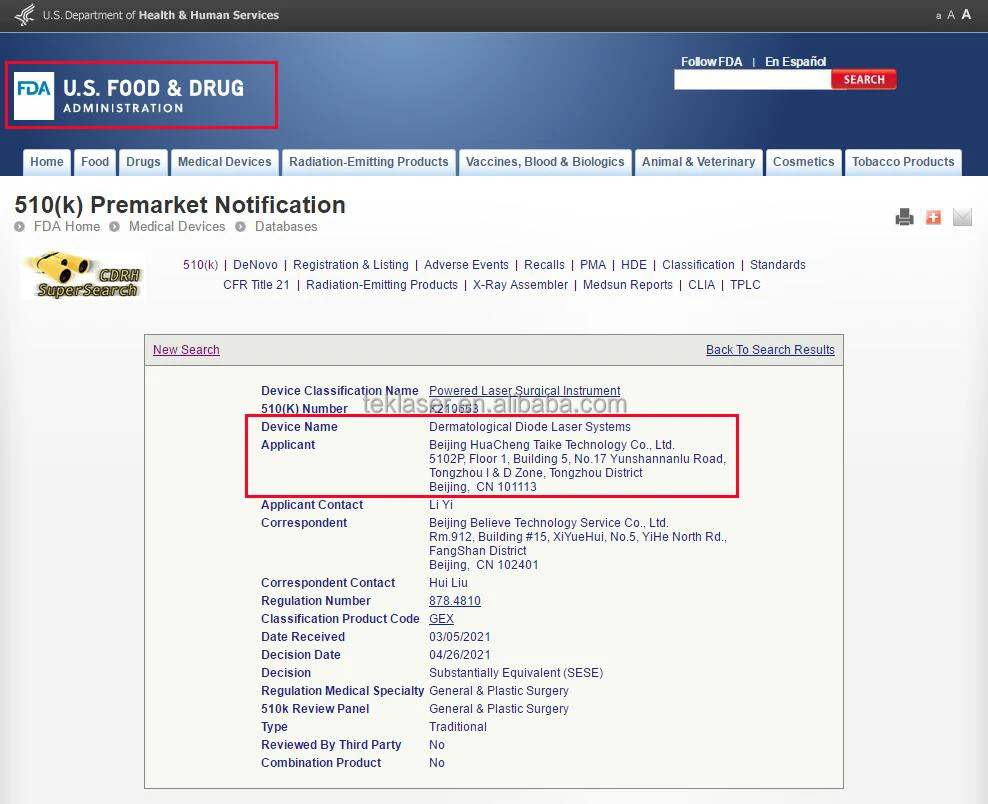988x804 pixels.
Task: Click Databases breadcrumb
Action: tap(286, 227)
